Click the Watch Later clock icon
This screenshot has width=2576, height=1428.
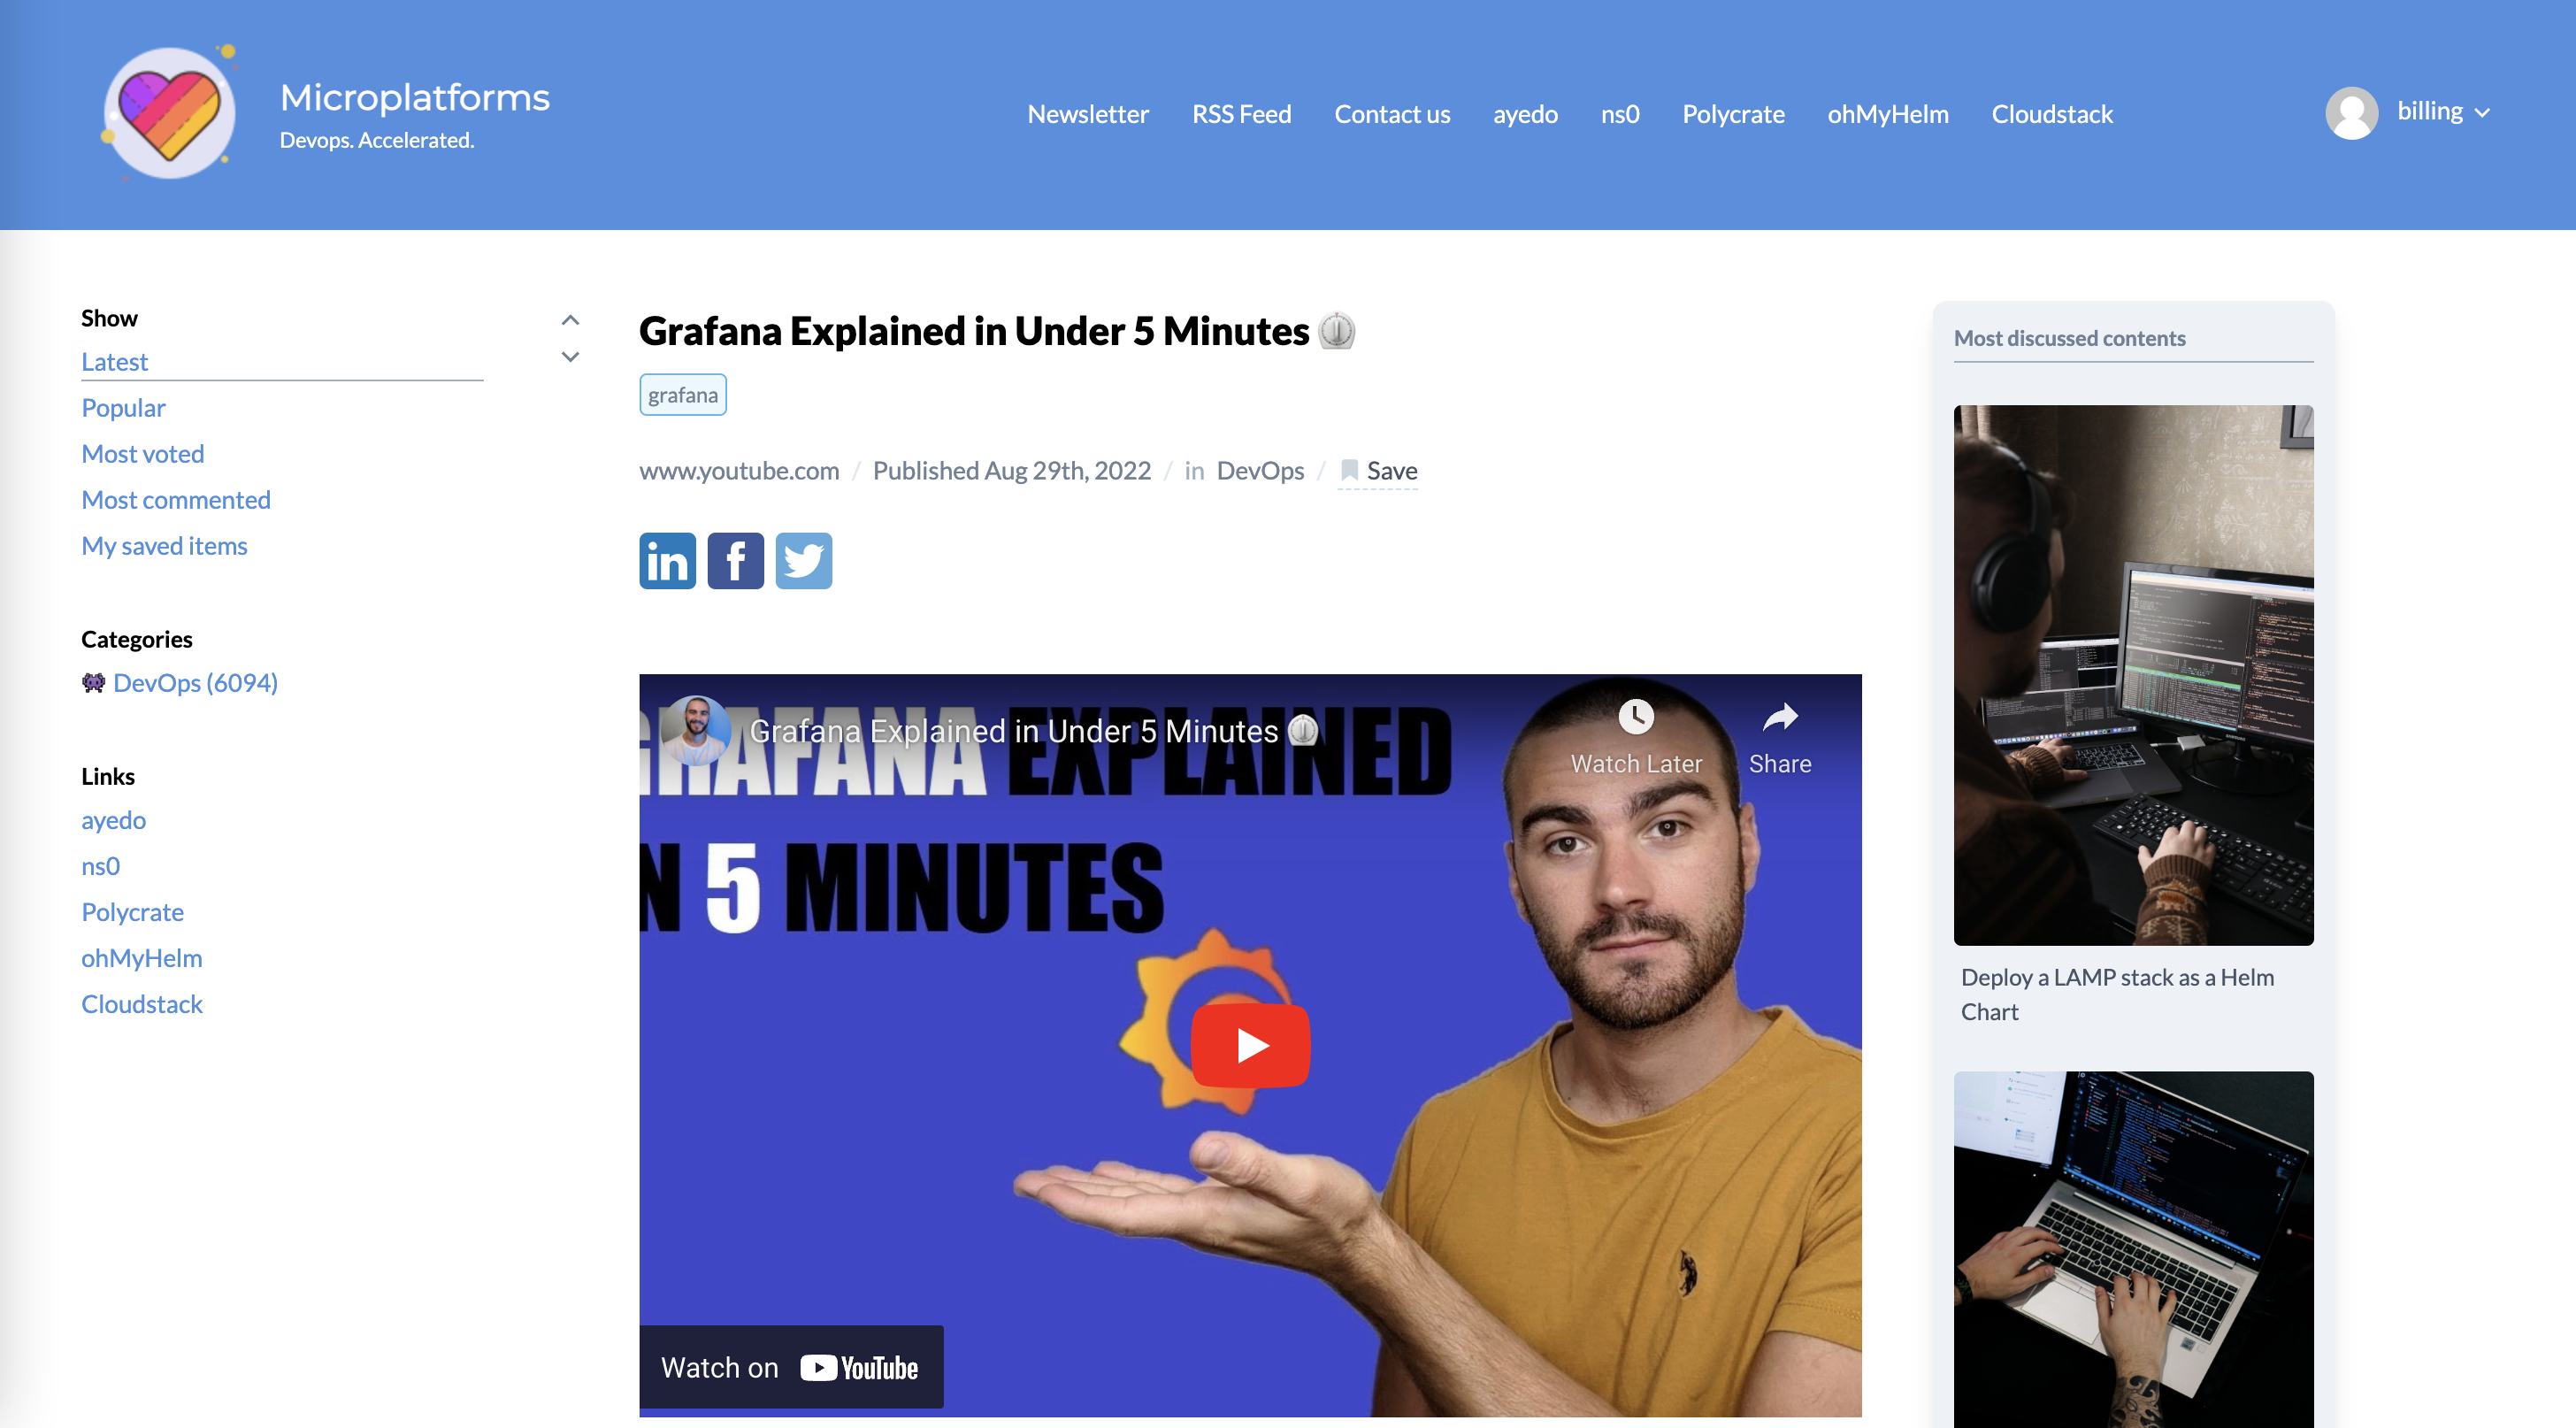pos(1636,716)
